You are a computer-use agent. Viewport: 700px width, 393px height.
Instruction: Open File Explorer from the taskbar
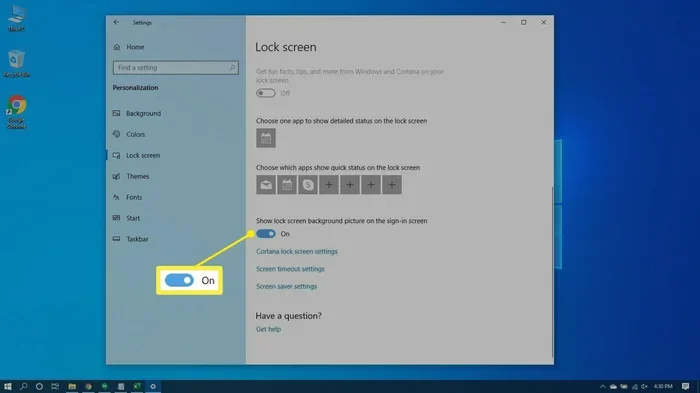[72, 386]
